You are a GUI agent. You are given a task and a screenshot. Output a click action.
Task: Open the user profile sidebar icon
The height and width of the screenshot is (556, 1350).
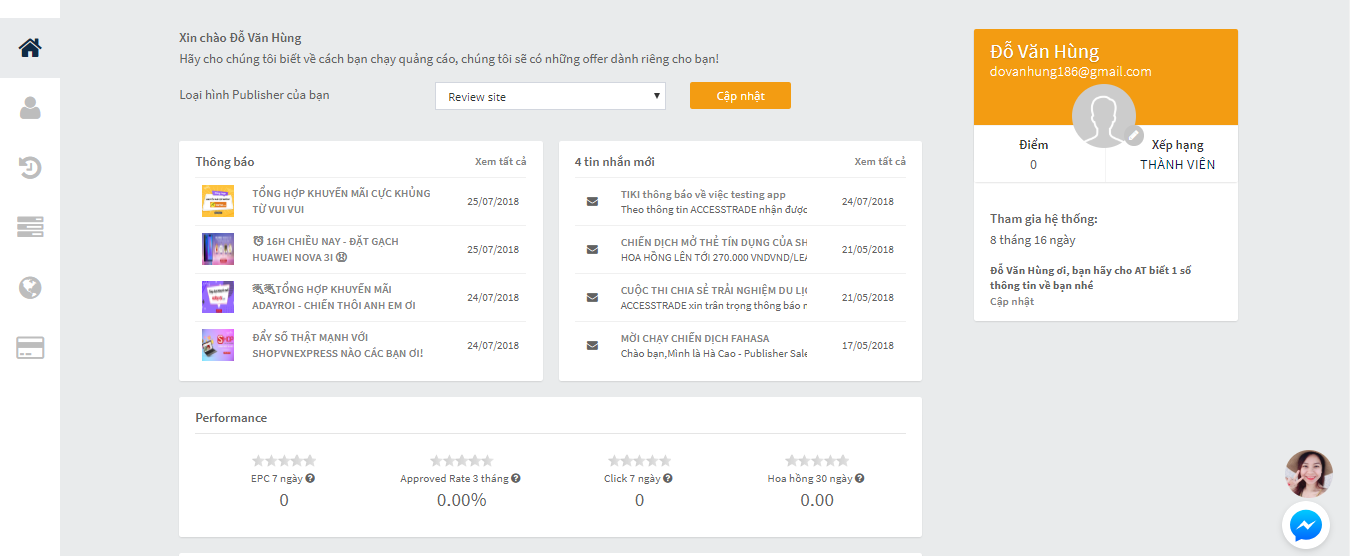(x=30, y=108)
